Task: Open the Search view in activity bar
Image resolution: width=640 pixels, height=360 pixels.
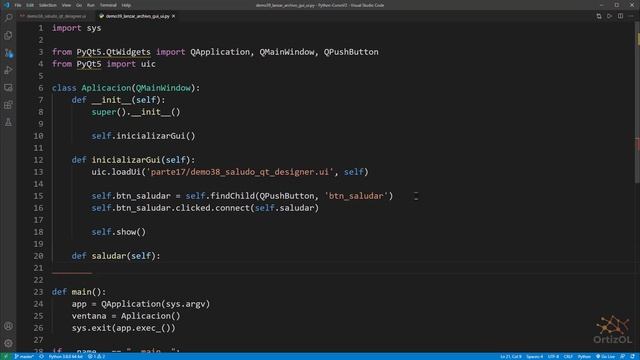Action: tap(8, 18)
